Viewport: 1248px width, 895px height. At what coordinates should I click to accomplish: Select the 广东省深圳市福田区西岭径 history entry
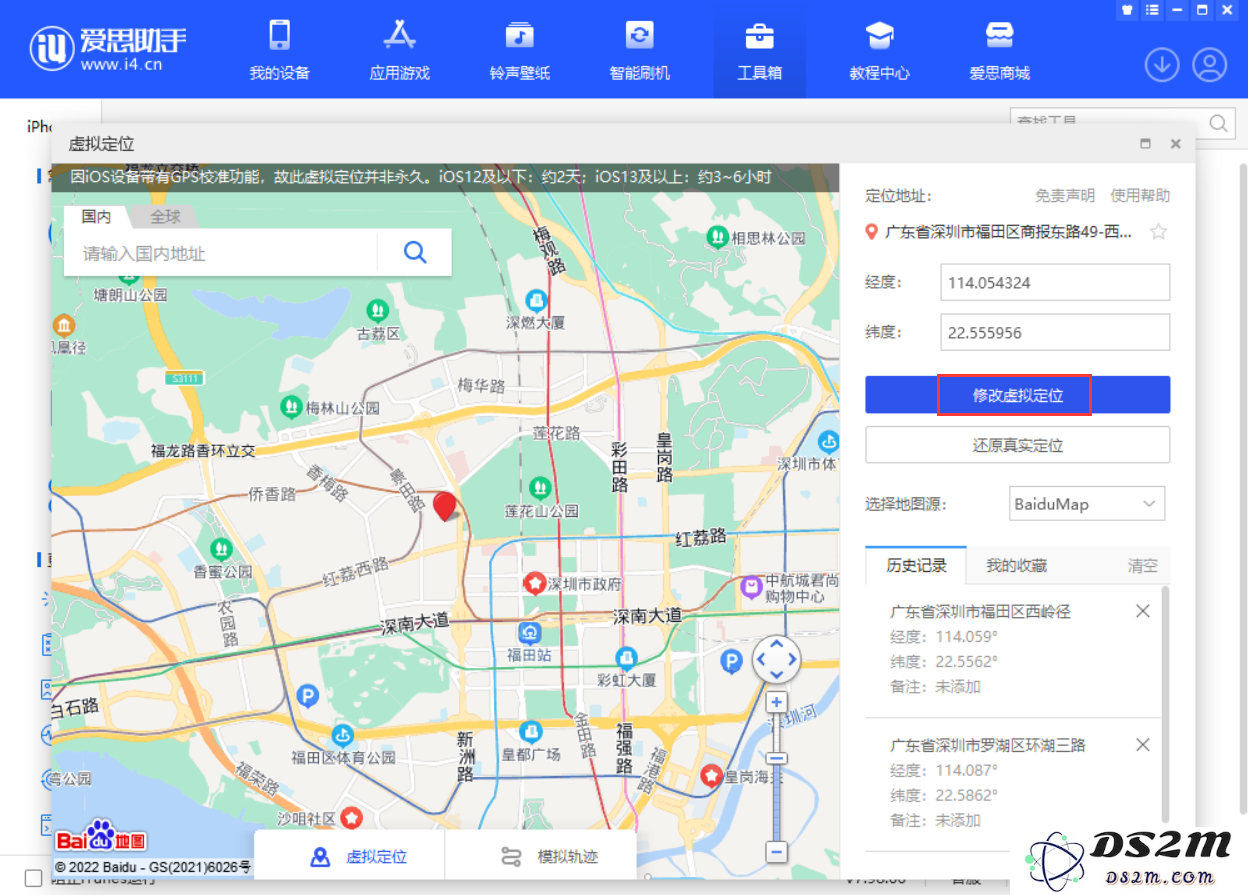click(1013, 650)
